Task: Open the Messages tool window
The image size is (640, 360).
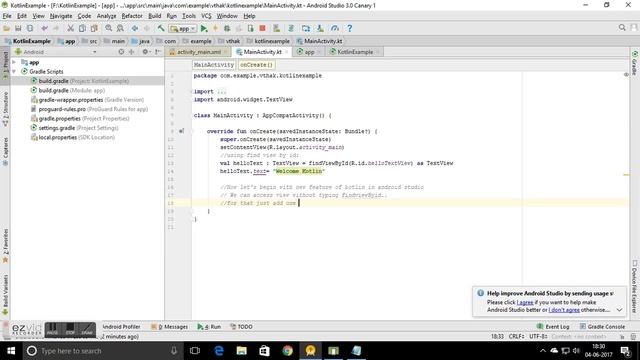Action: click(x=170, y=327)
